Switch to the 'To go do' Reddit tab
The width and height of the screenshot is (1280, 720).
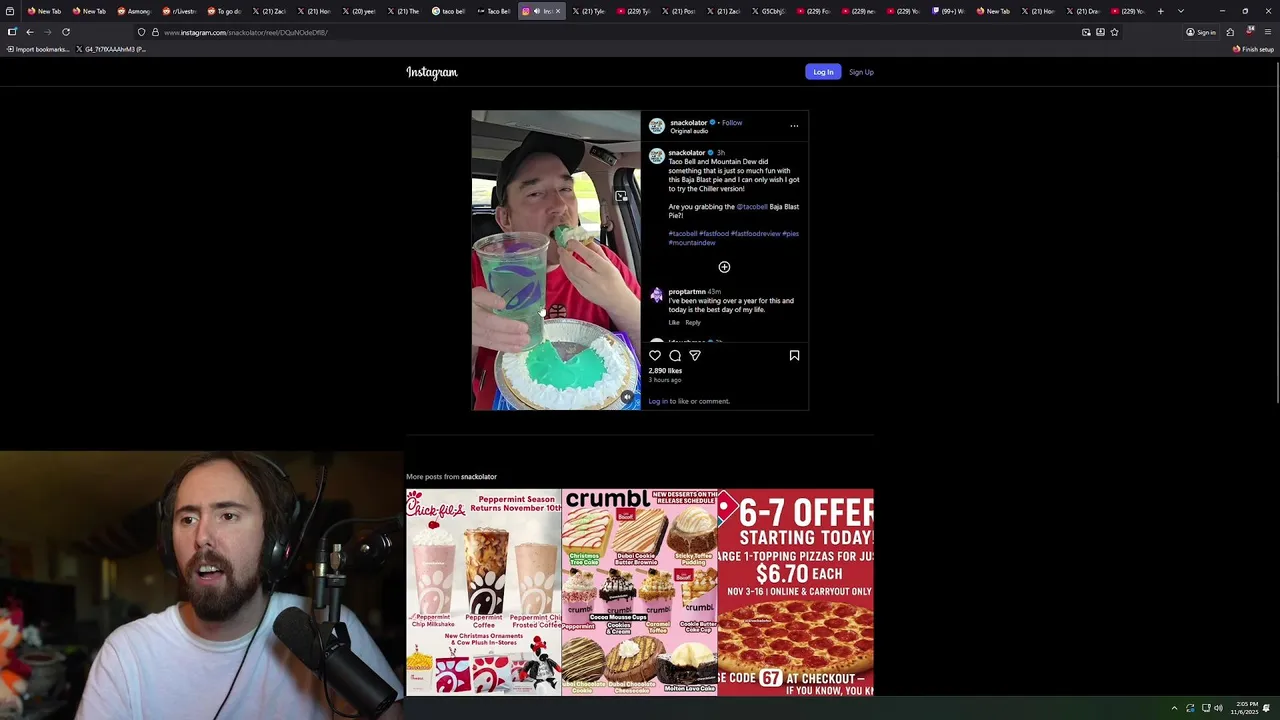coord(224,11)
